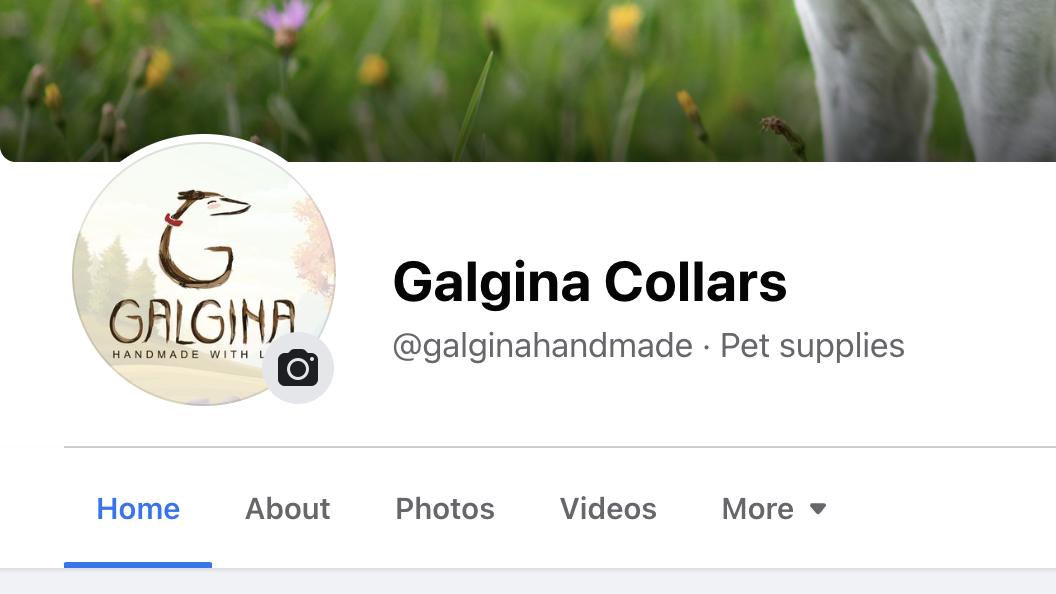The width and height of the screenshot is (1056, 594).
Task: Click the blue underline beneath Home
Action: point(138,565)
